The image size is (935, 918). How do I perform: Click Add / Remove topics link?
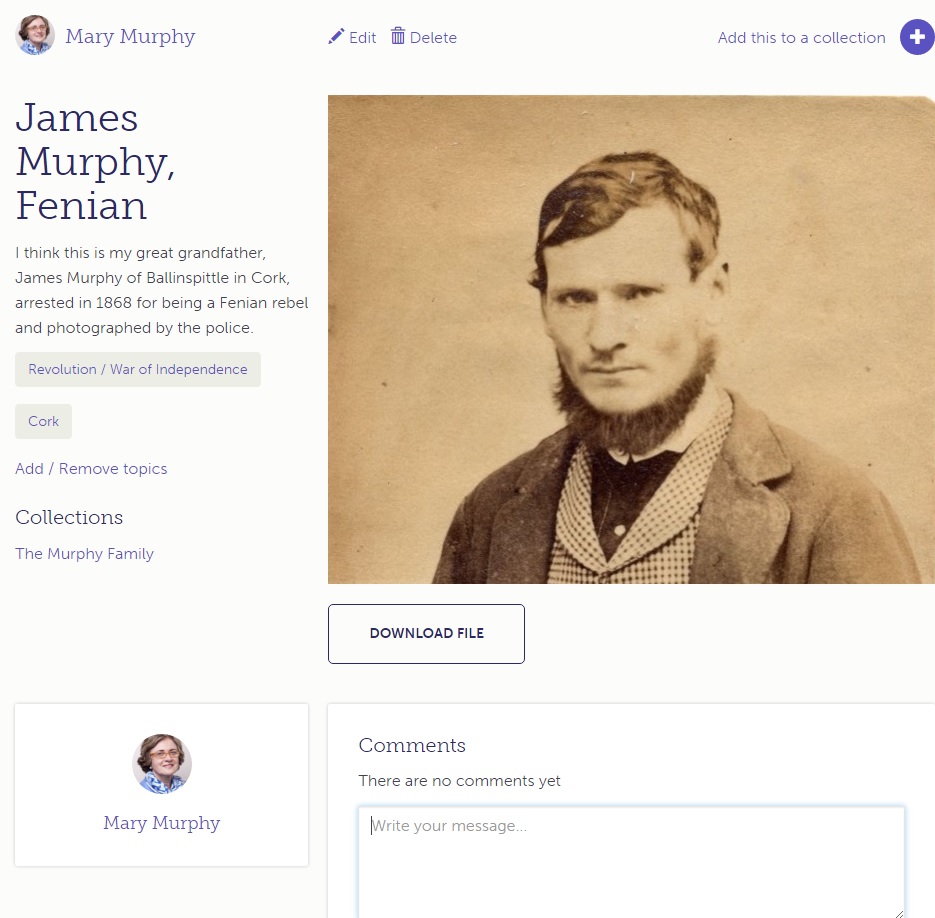(x=91, y=469)
